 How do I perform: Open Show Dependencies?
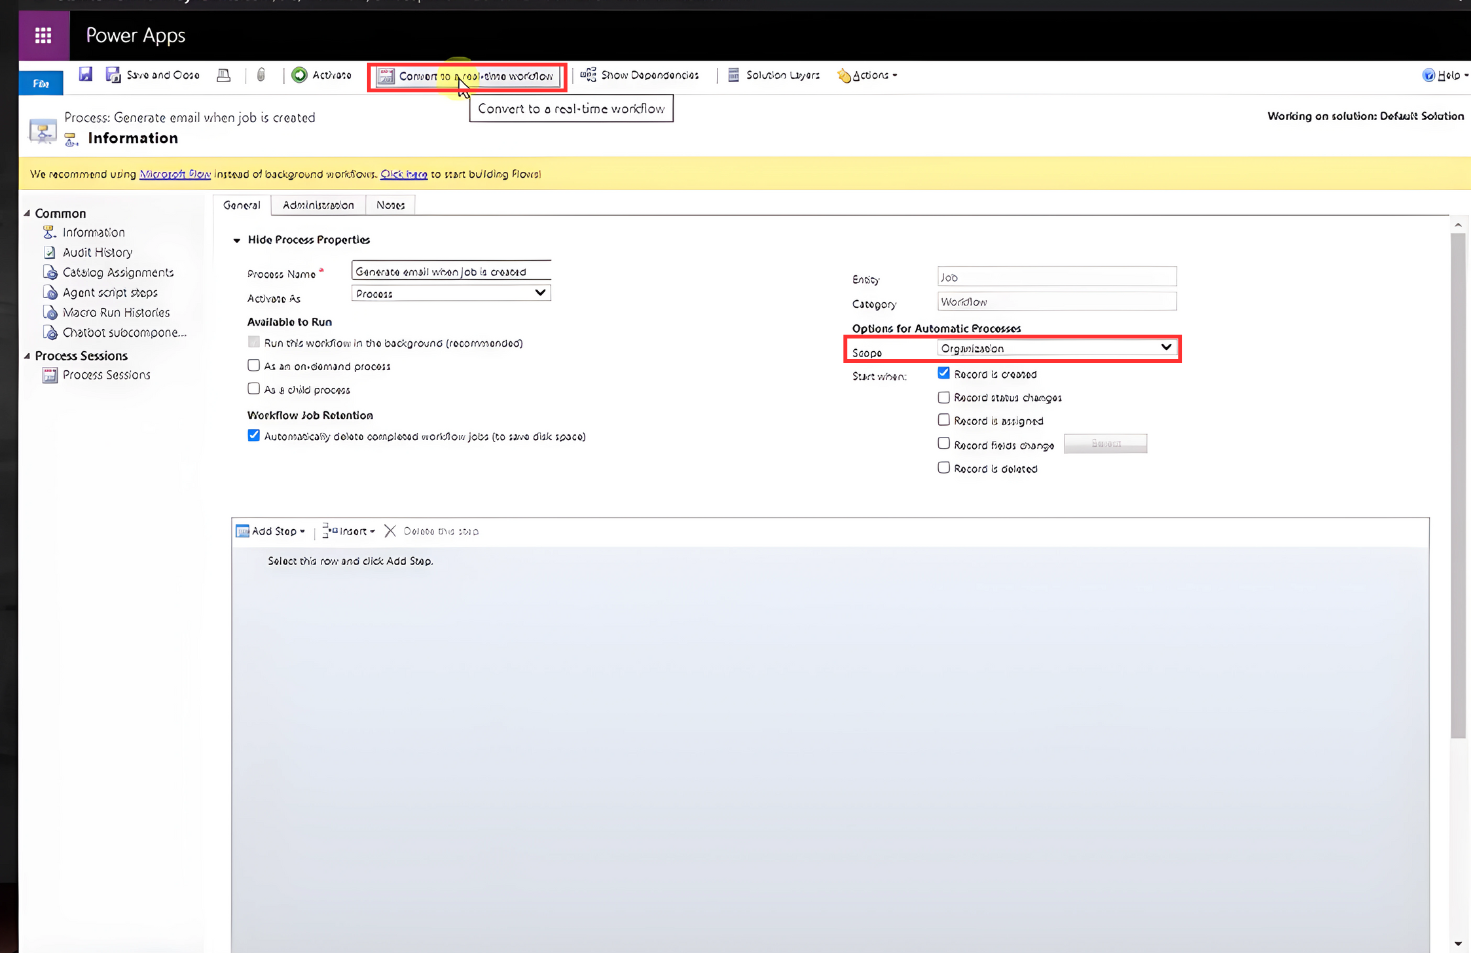pyautogui.click(x=640, y=75)
